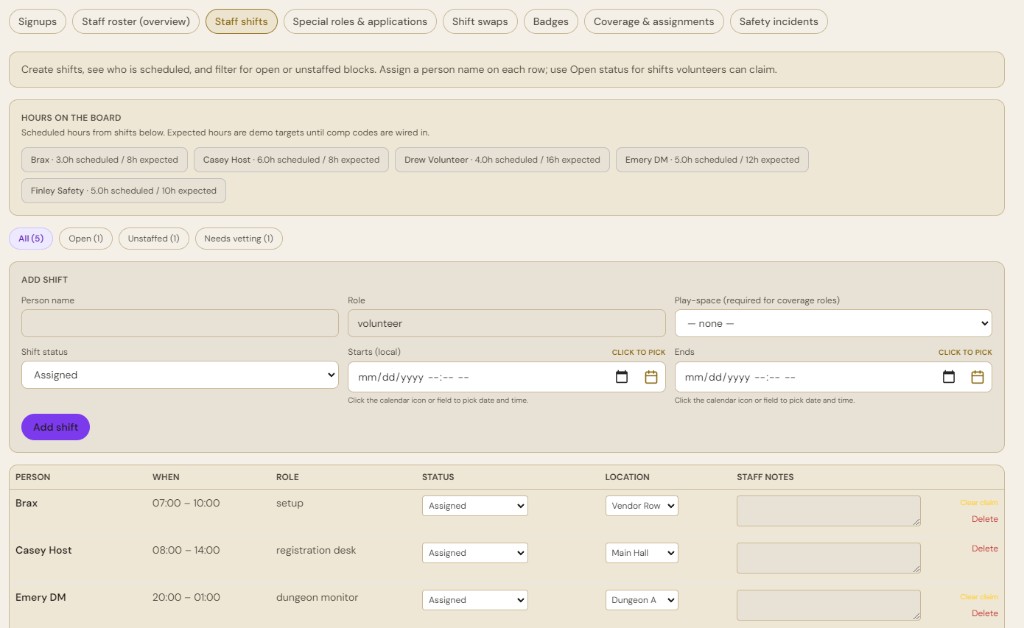
Task: Switch to Coverage & assignments tab
Action: pyautogui.click(x=654, y=22)
